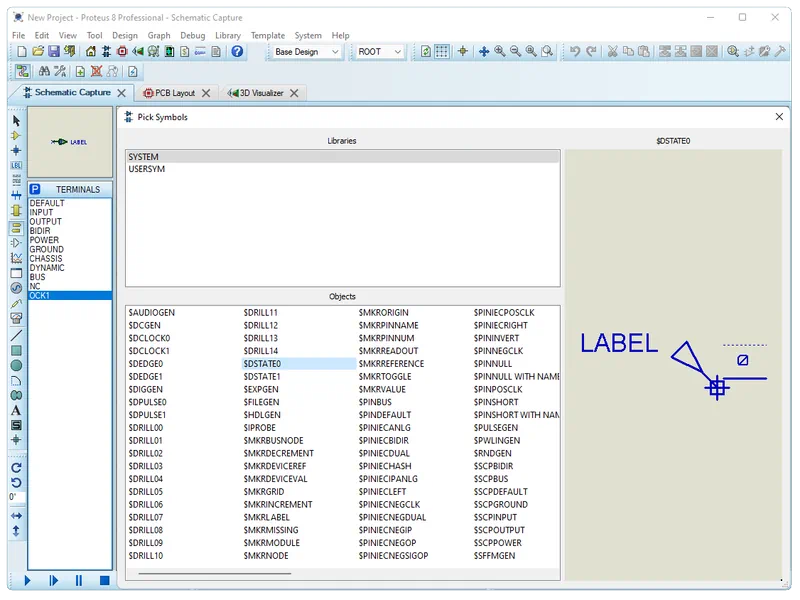The width and height of the screenshot is (800, 600).
Task: Switch to the PCB Layout tab
Action: [x=175, y=93]
